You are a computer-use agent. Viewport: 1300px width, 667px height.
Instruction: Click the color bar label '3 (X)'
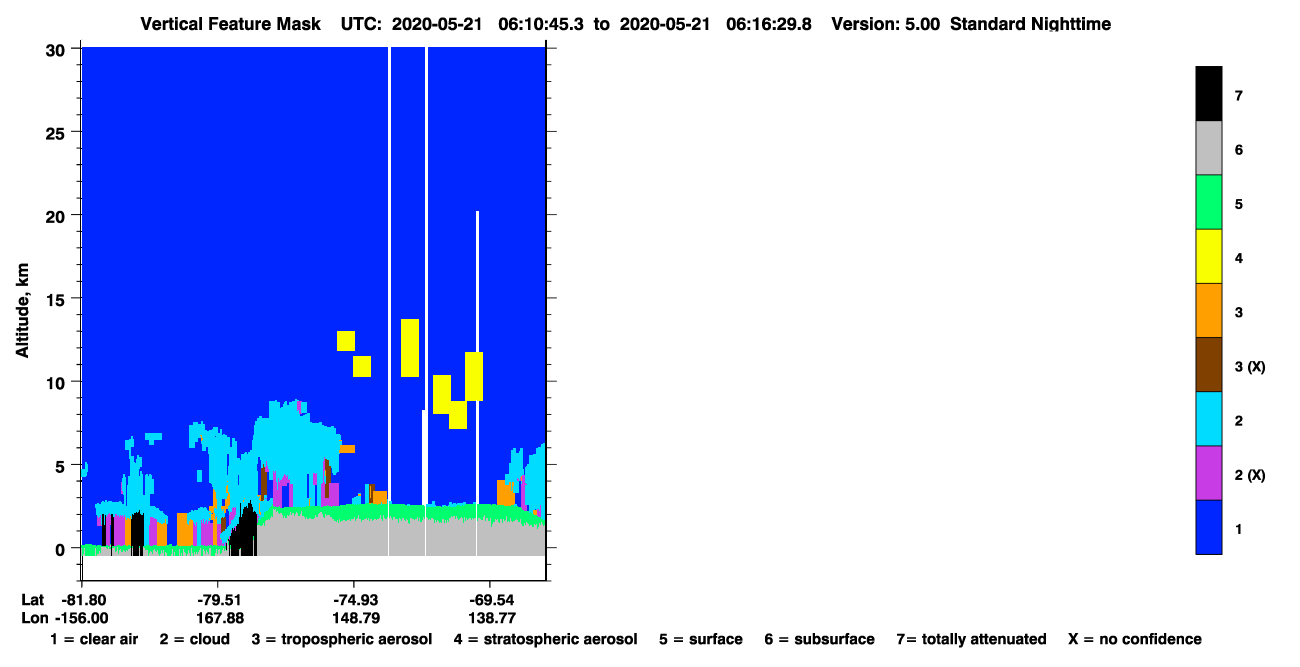click(x=1250, y=367)
